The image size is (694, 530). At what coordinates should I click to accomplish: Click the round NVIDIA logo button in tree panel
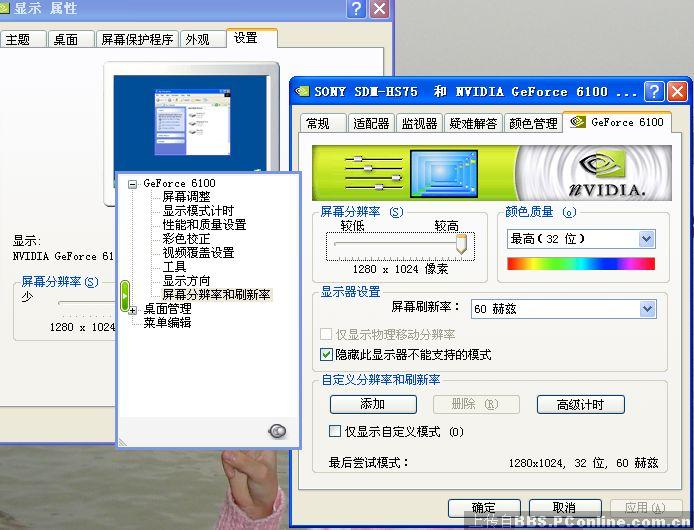[x=277, y=430]
